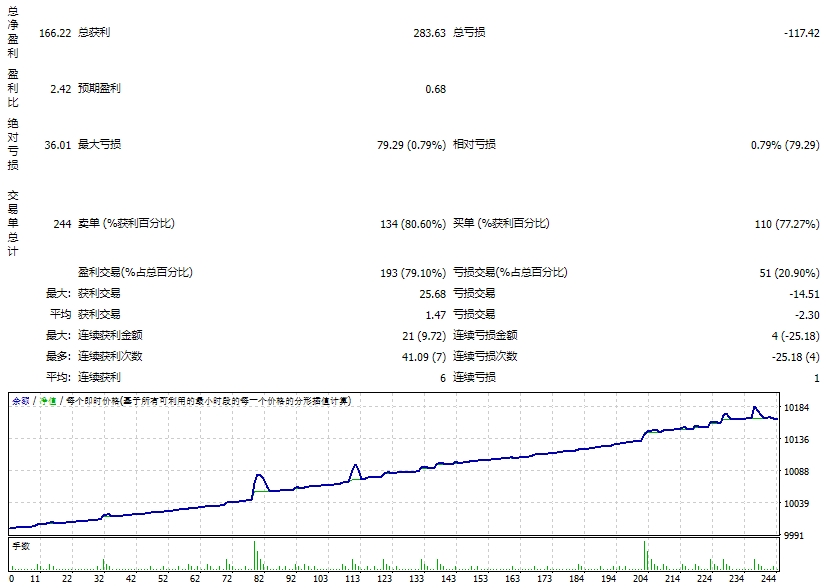Click the balance curve spike near trade 82

point(258,476)
